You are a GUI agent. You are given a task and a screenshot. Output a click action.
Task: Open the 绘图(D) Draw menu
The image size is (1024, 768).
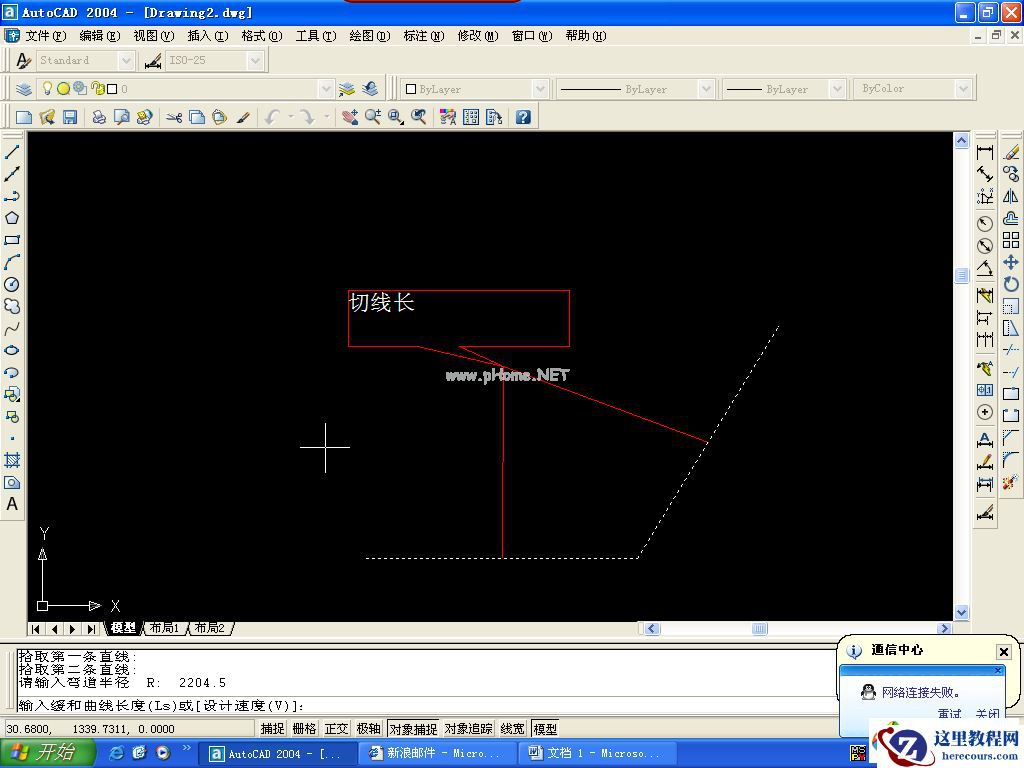(368, 36)
